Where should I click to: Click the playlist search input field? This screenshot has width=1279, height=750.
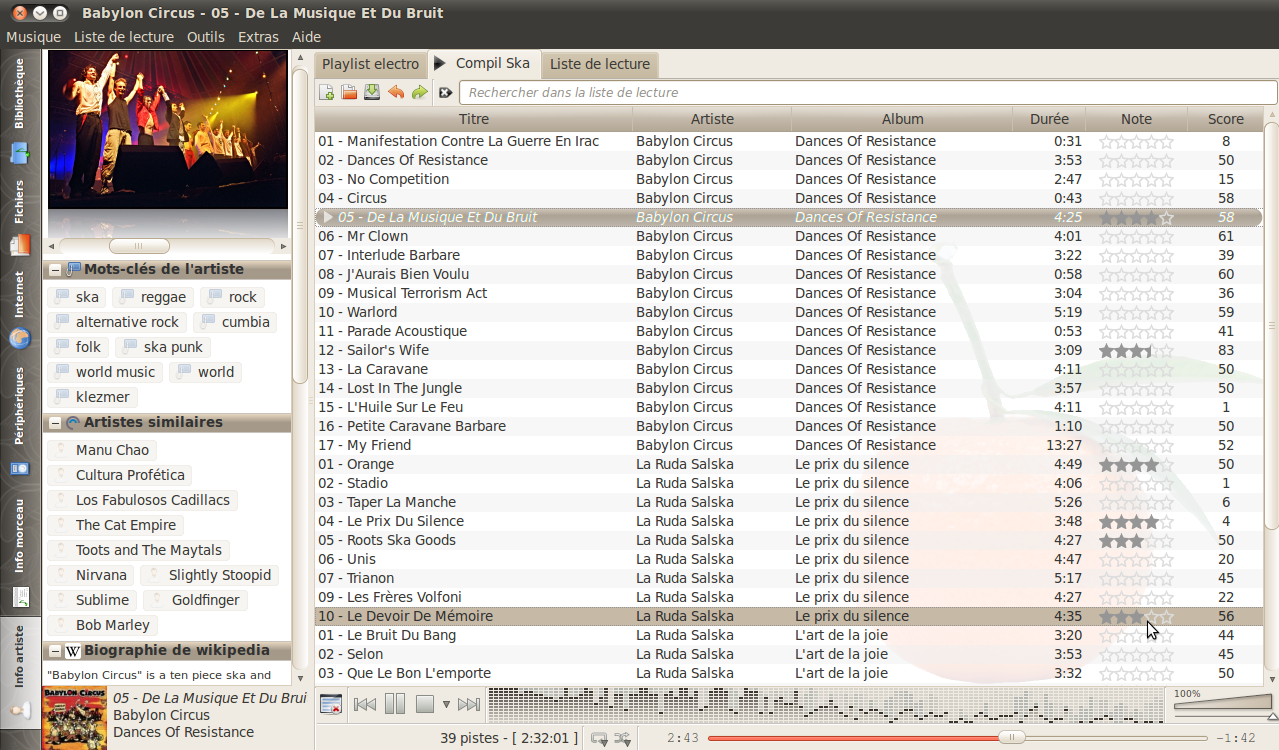tap(868, 92)
